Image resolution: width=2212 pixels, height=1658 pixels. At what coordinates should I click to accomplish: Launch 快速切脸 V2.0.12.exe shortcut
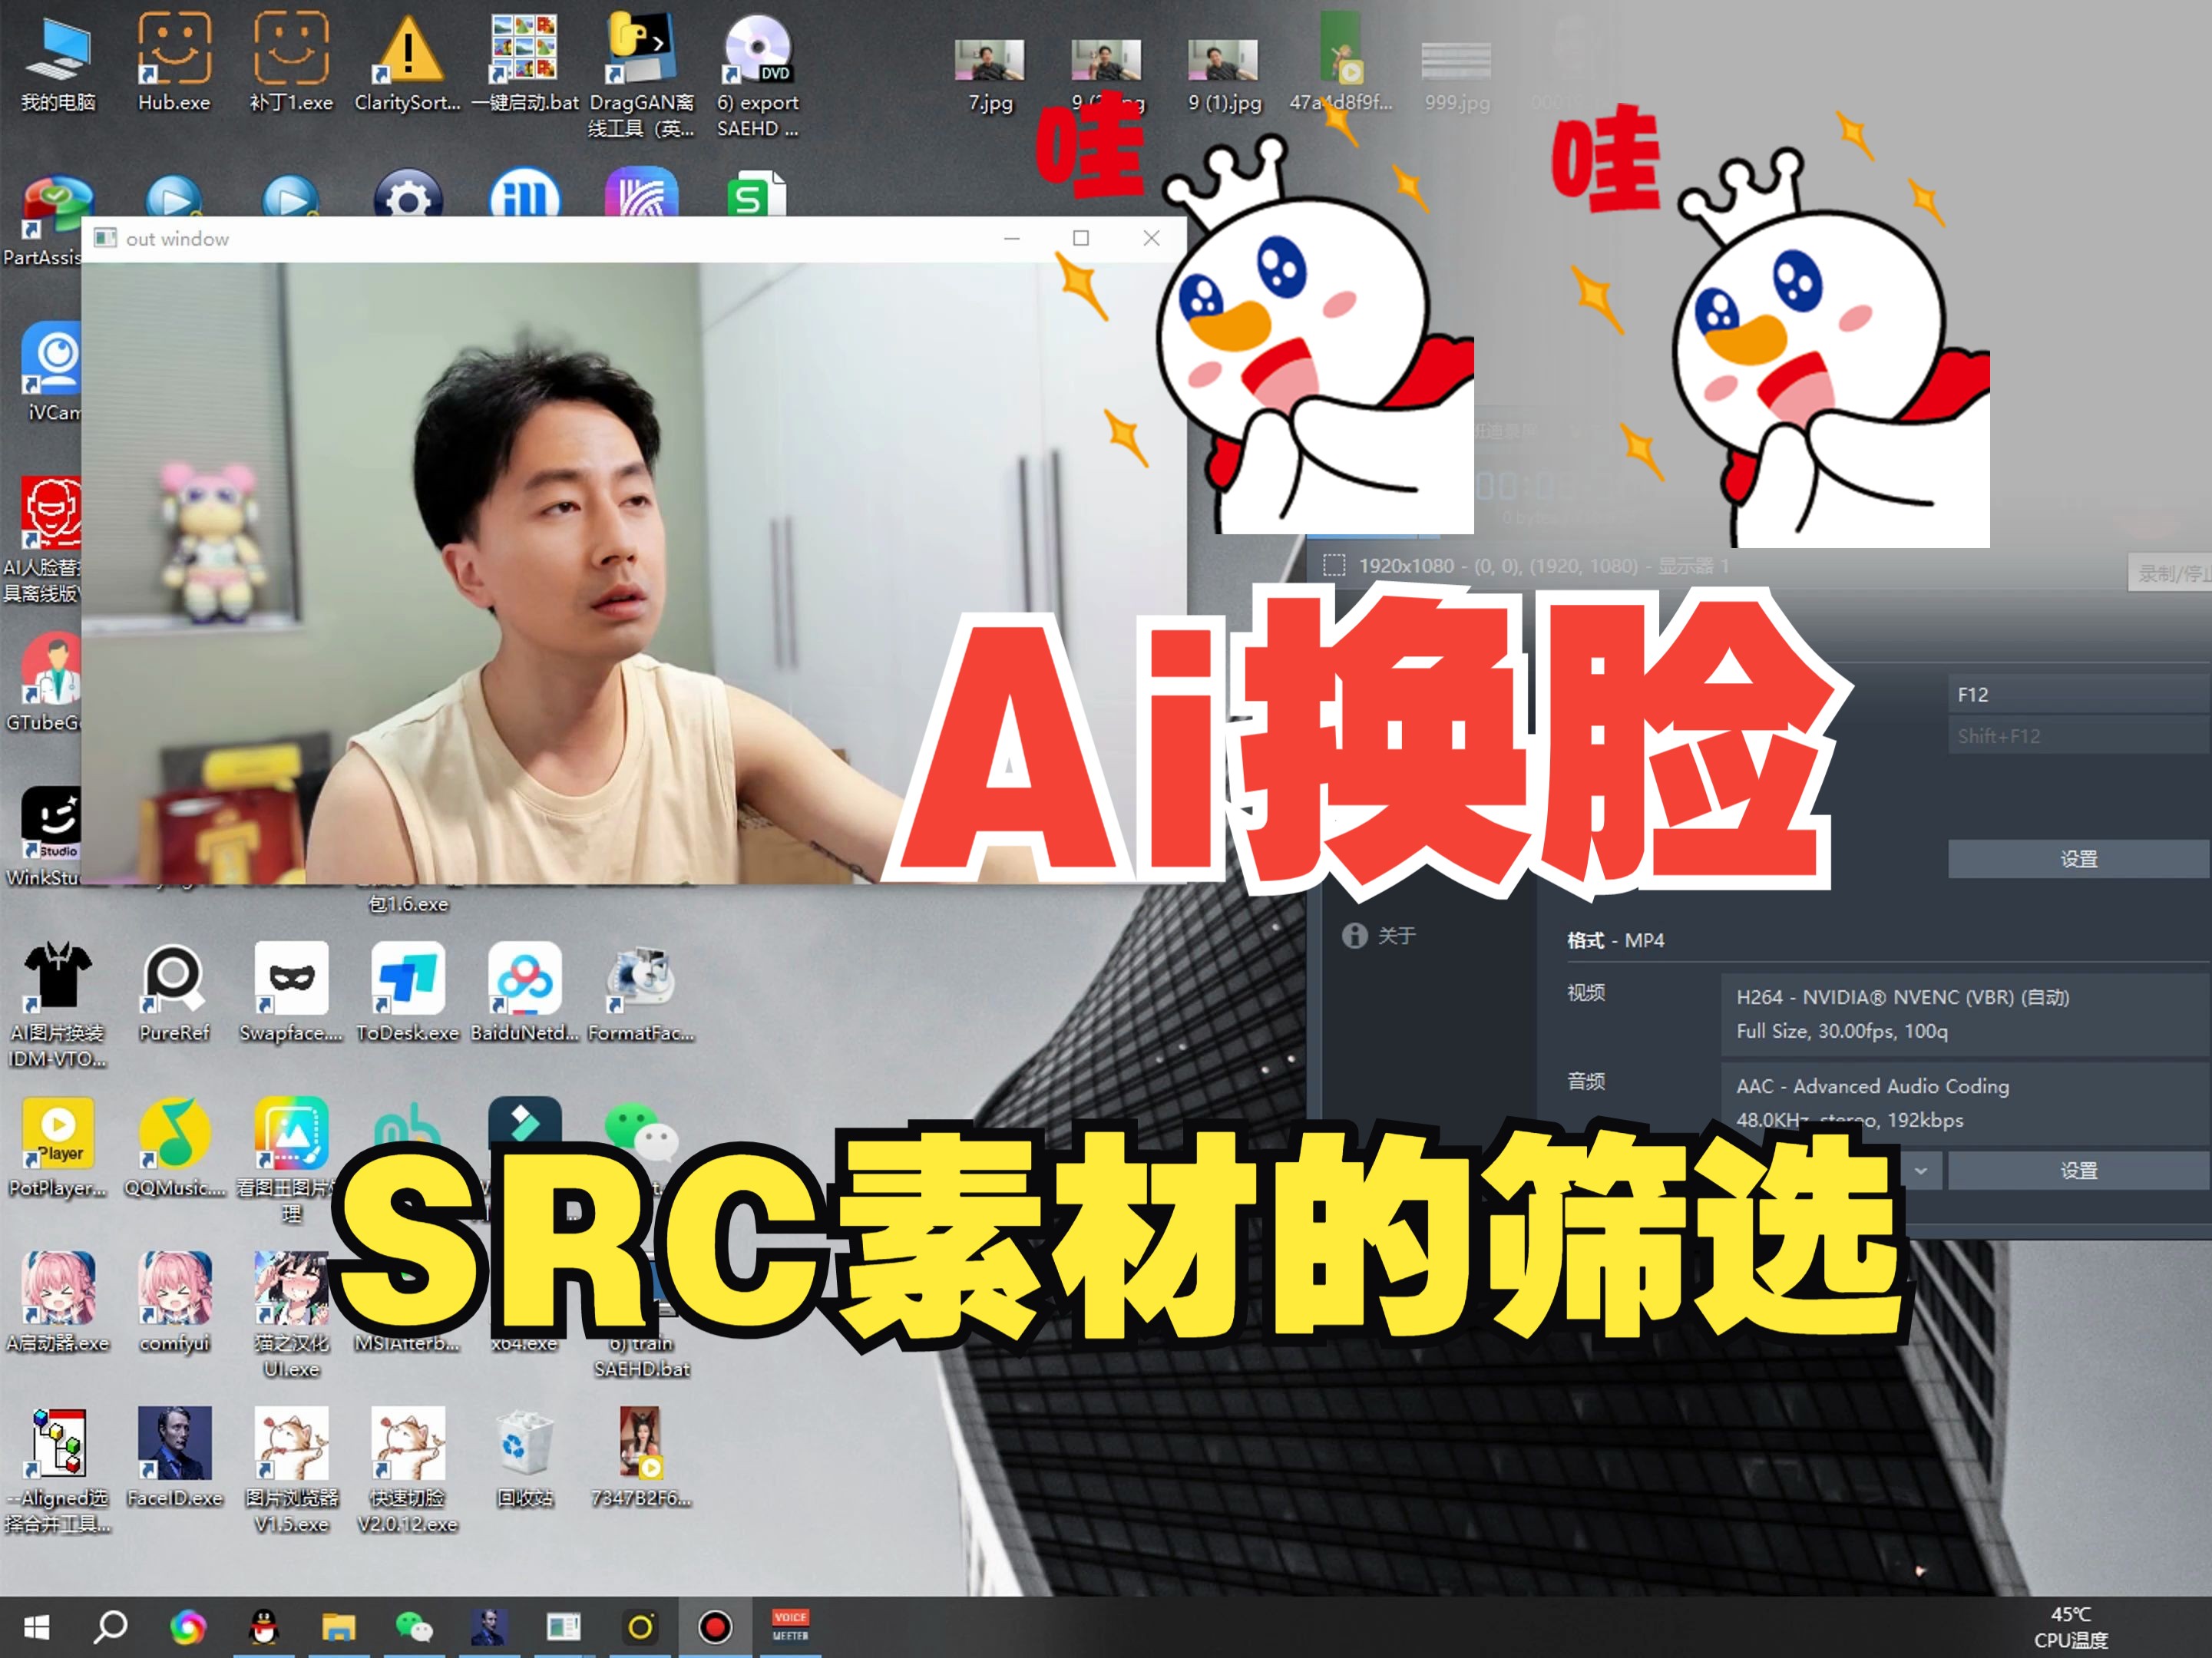407,1470
